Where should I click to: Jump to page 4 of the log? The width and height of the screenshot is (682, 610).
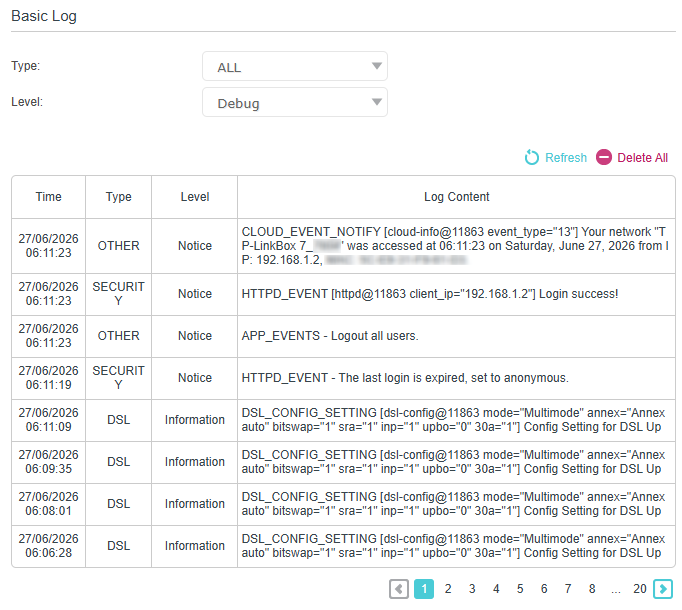pos(496,589)
